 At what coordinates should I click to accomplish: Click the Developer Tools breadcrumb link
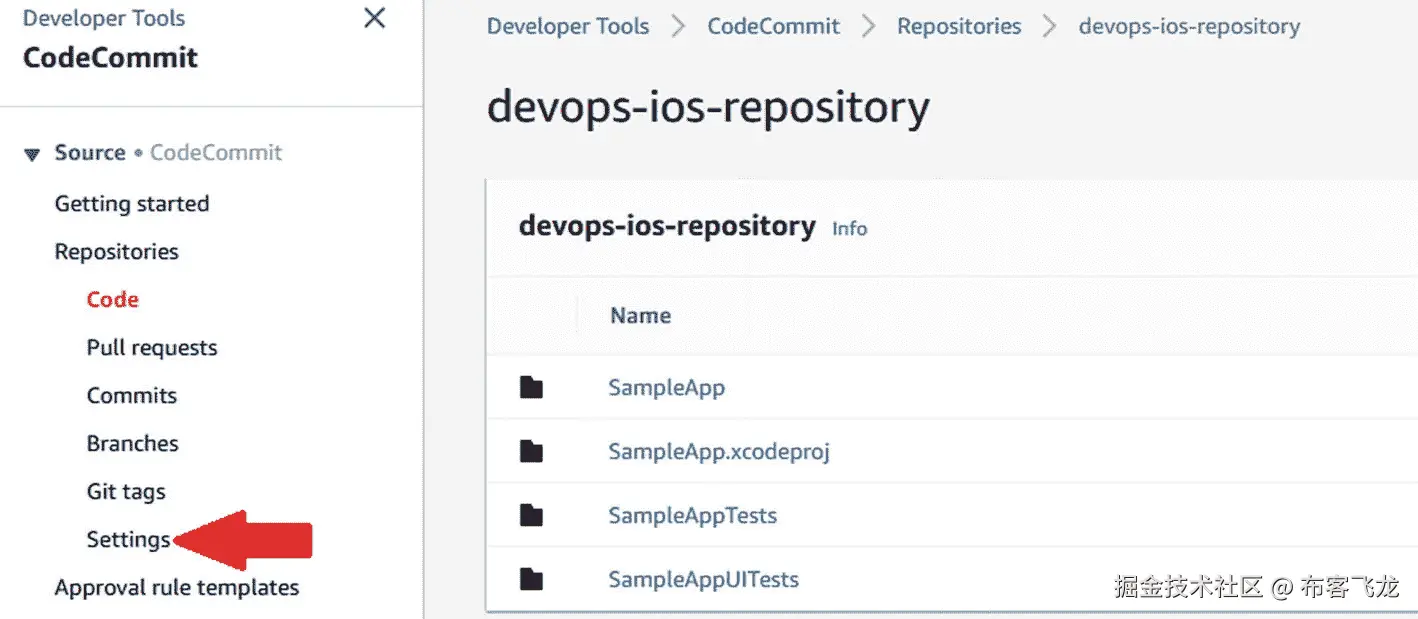click(568, 27)
